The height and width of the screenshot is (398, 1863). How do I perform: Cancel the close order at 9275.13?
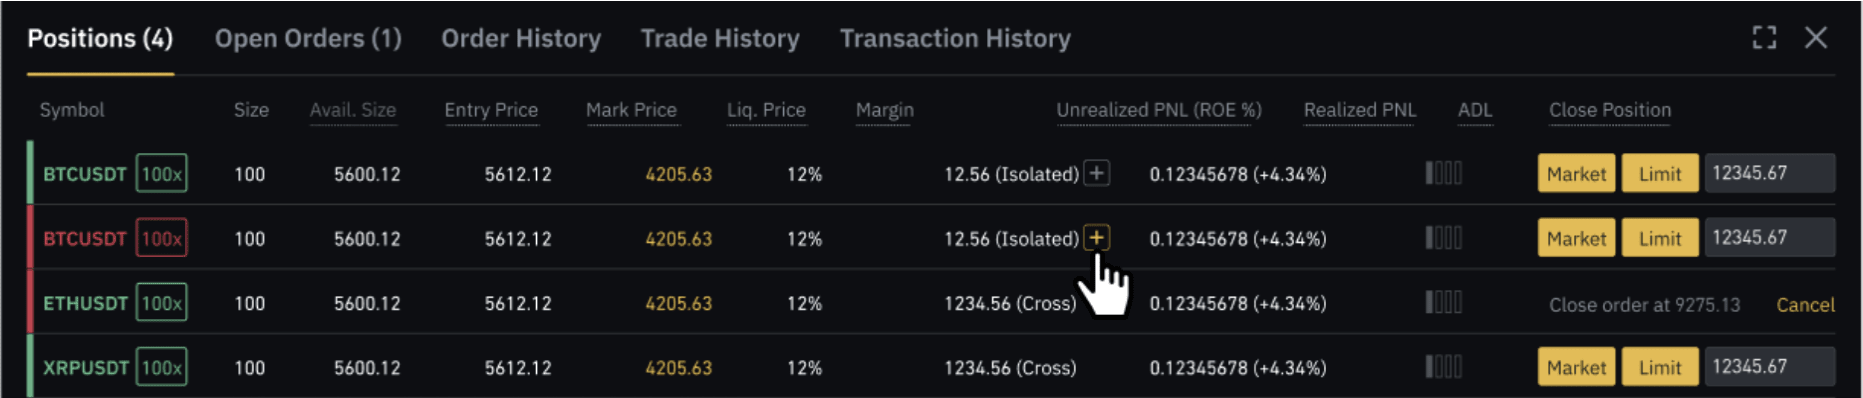1805,304
